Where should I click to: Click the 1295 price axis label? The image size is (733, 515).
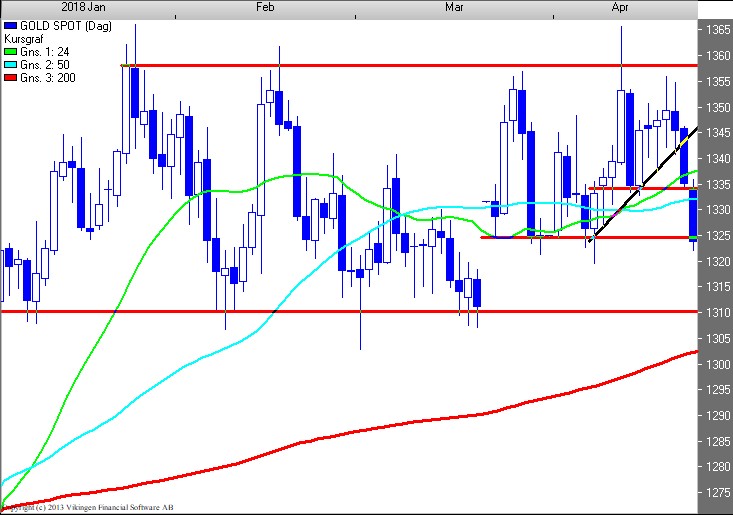click(x=718, y=390)
